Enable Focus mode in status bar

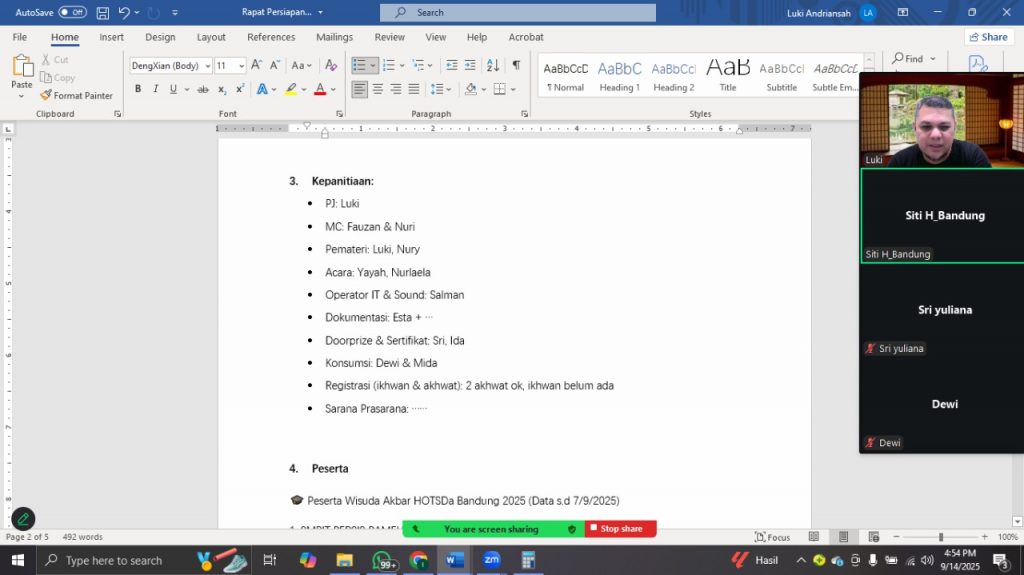point(772,537)
